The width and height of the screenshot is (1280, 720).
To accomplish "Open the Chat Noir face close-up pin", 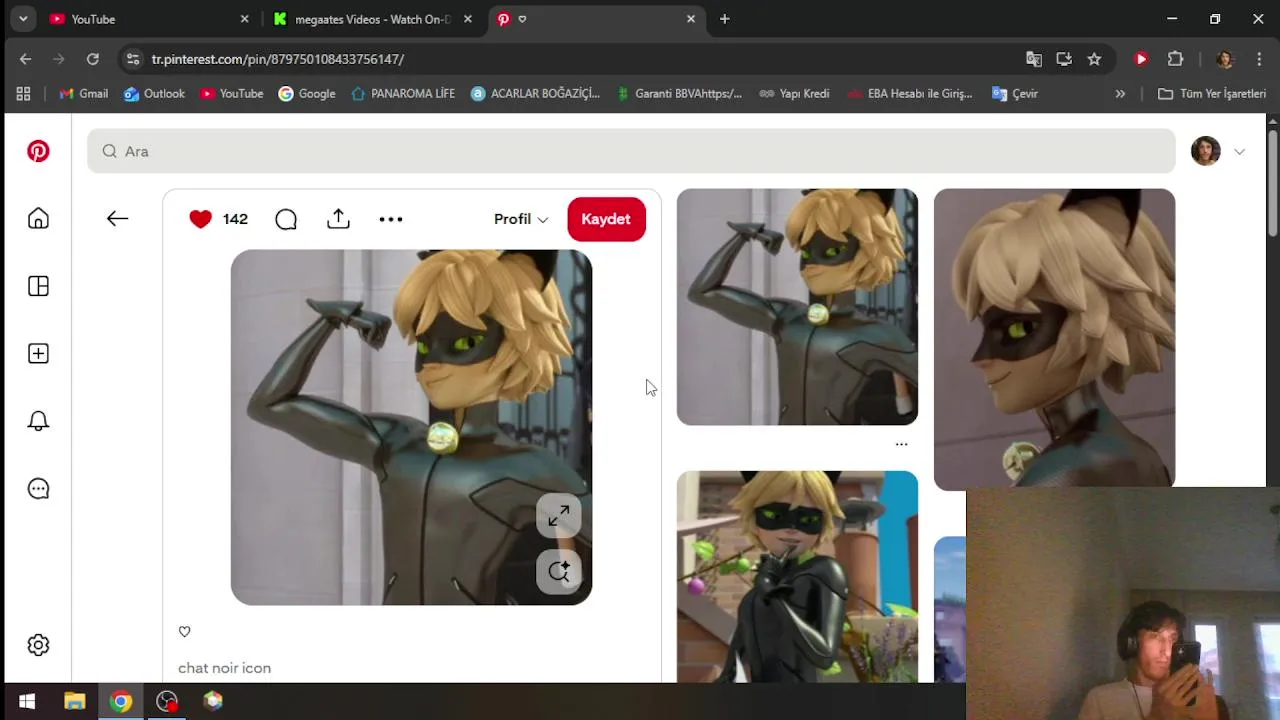I will coord(1054,338).
